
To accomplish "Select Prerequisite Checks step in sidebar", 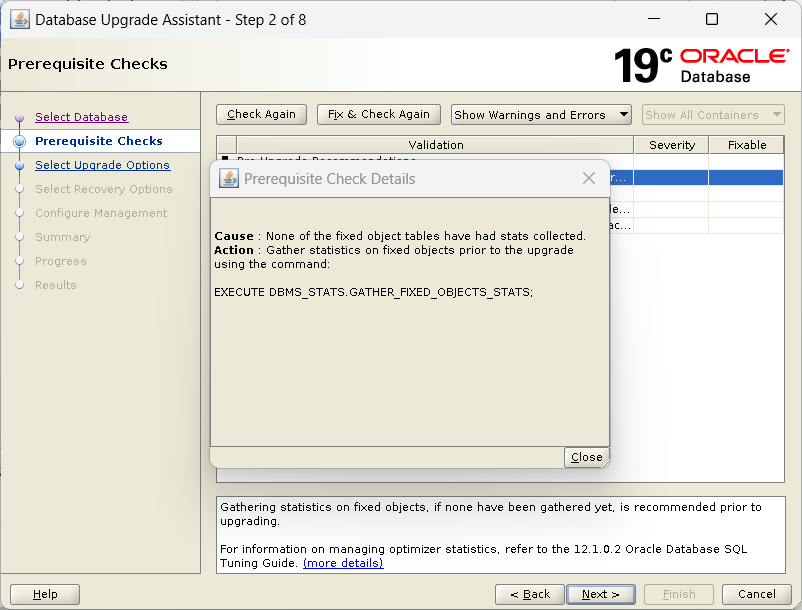I will point(99,141).
